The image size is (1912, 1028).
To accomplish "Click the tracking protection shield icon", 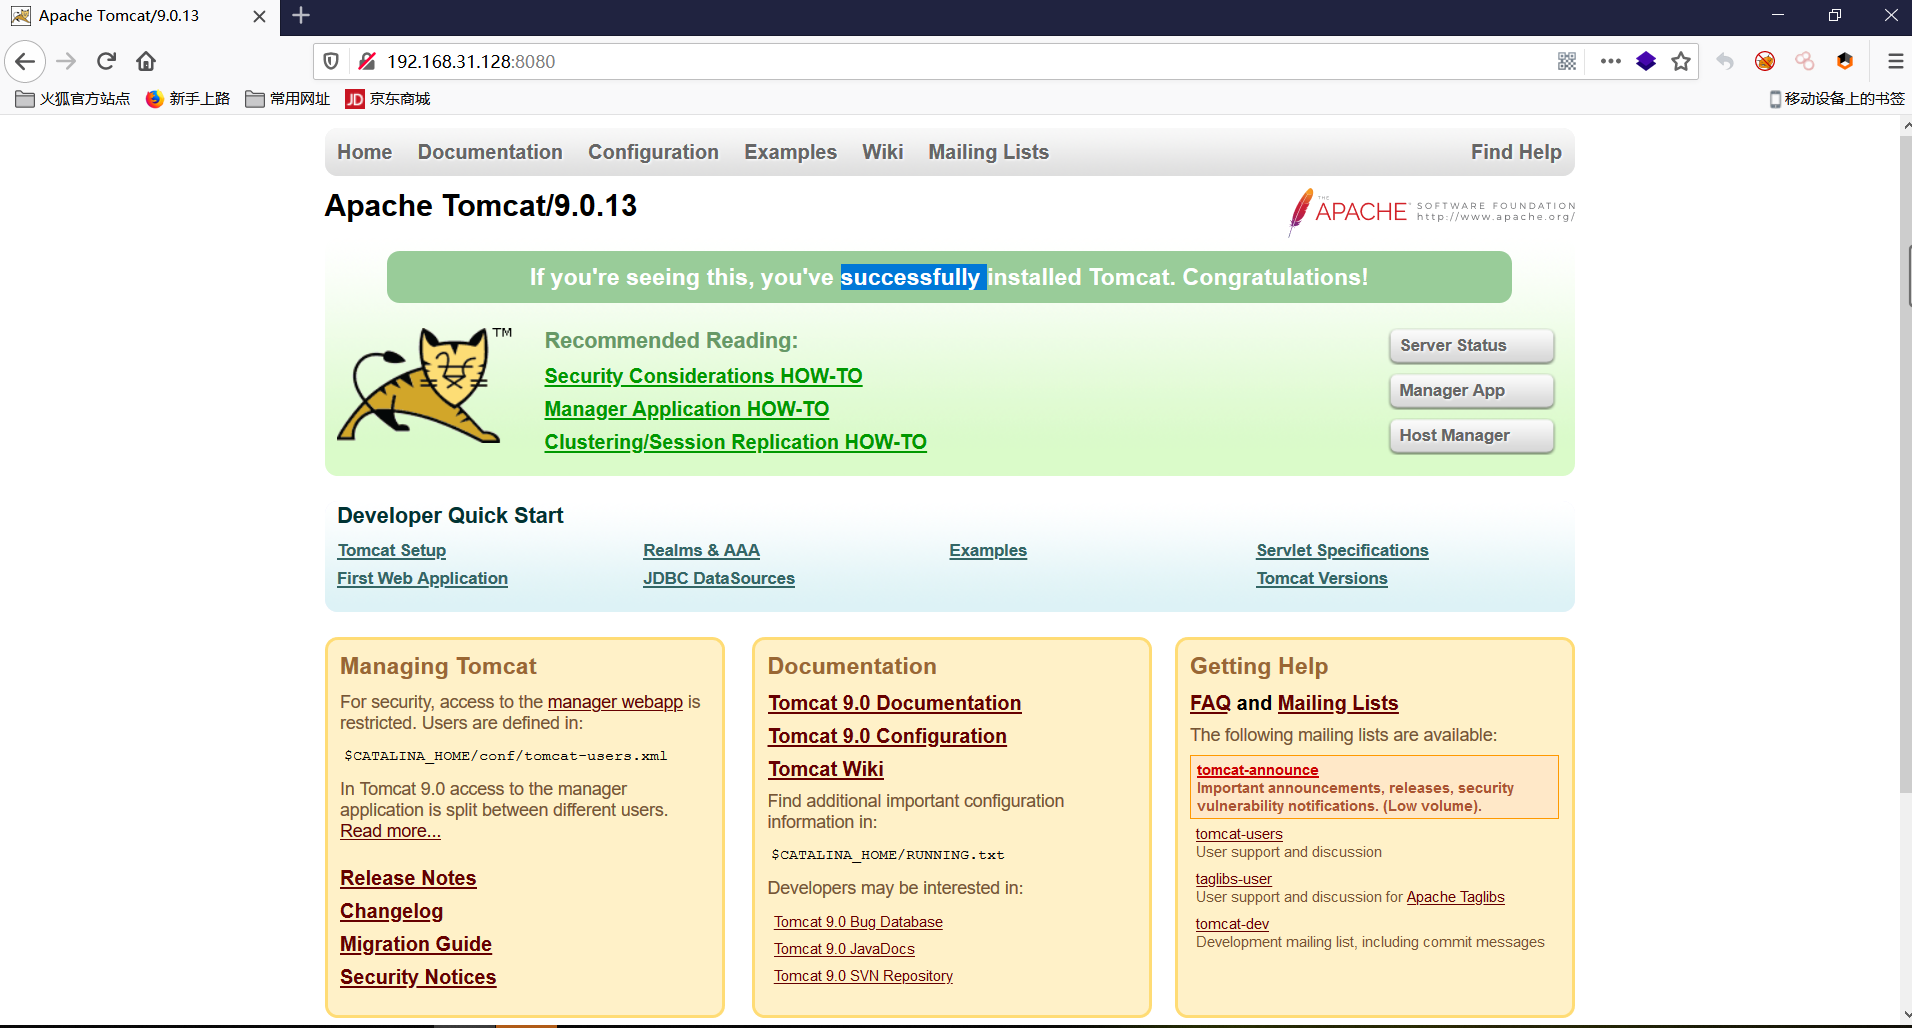I will coord(332,62).
